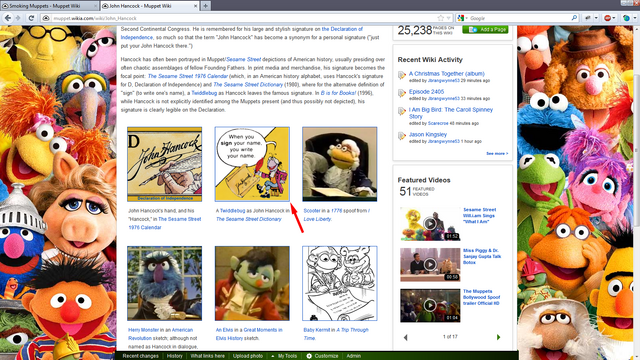Viewport: 640px width, 360px height.
Task: Open the John Hancock signature calendar thumbnail
Action: [x=164, y=164]
